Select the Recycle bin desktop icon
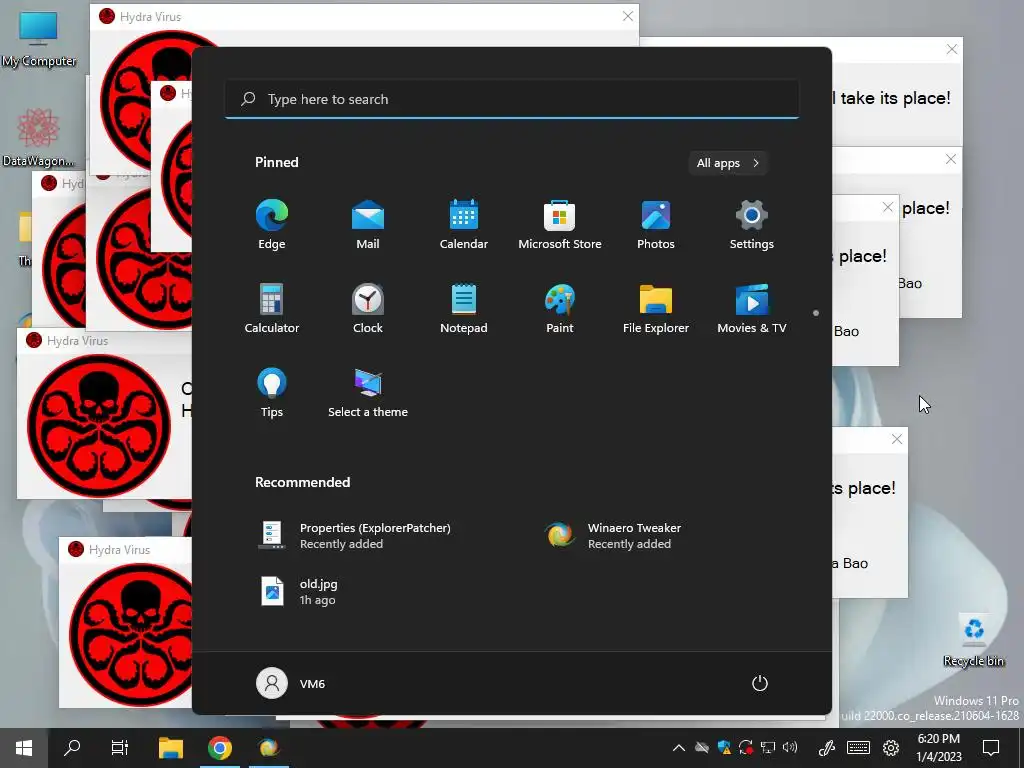Viewport: 1024px width, 768px height. [x=974, y=640]
